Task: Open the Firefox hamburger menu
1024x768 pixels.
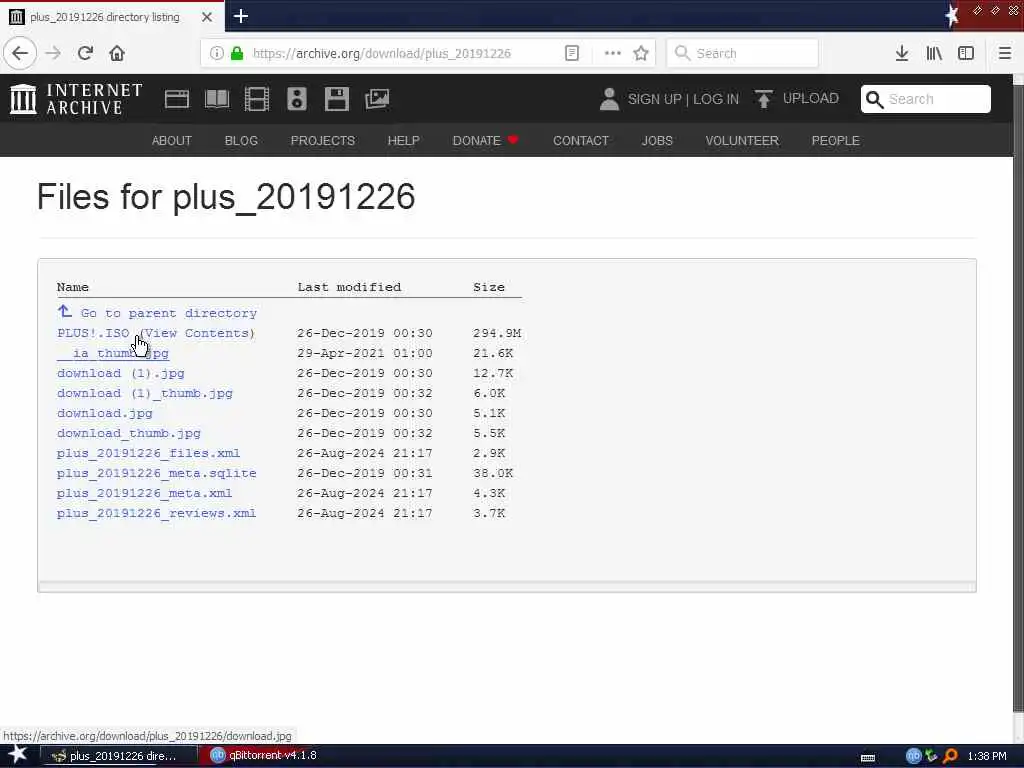Action: (x=1004, y=53)
